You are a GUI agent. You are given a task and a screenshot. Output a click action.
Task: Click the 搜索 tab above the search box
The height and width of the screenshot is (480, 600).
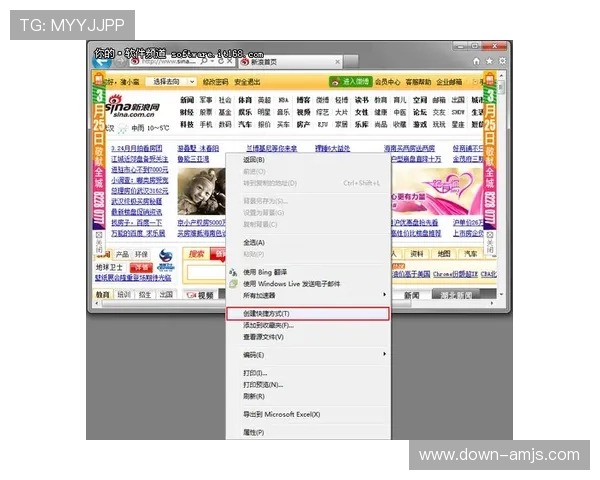(197, 254)
